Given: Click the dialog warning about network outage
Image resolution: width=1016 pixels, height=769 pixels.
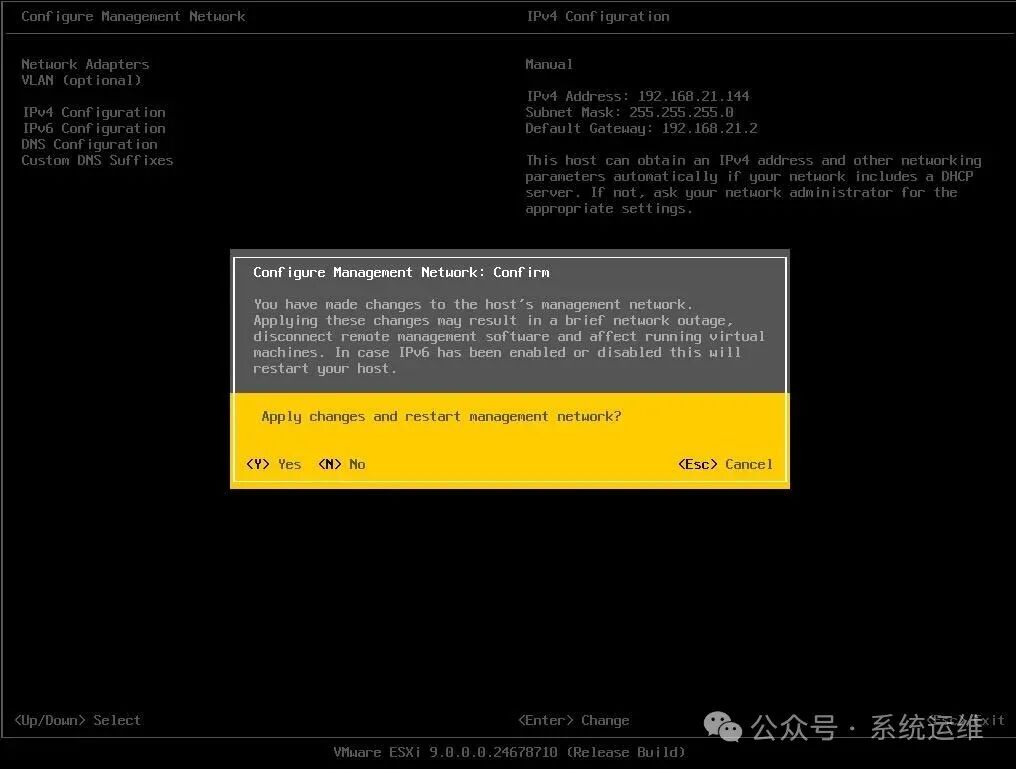Looking at the screenshot, I should coord(509,336).
